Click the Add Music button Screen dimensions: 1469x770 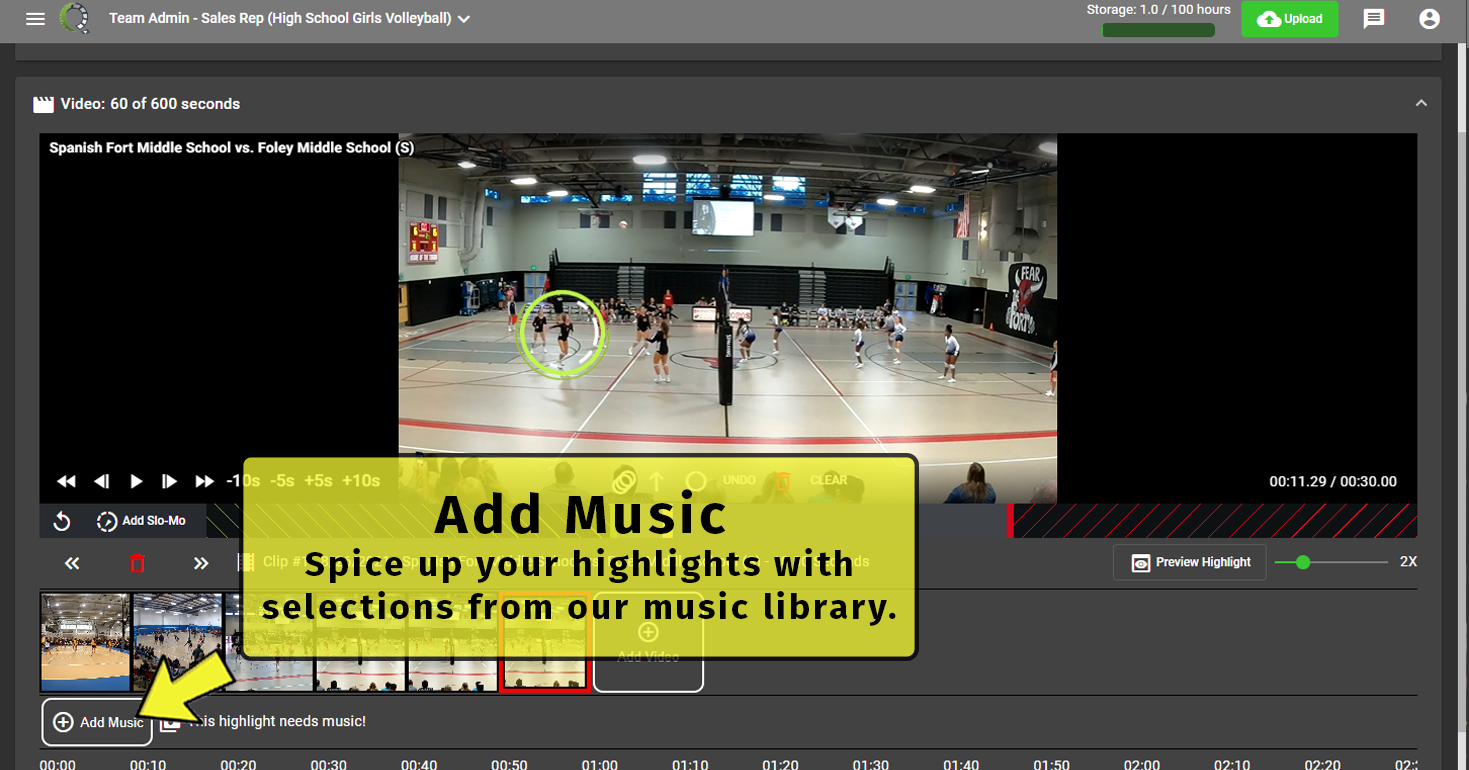[x=97, y=722]
